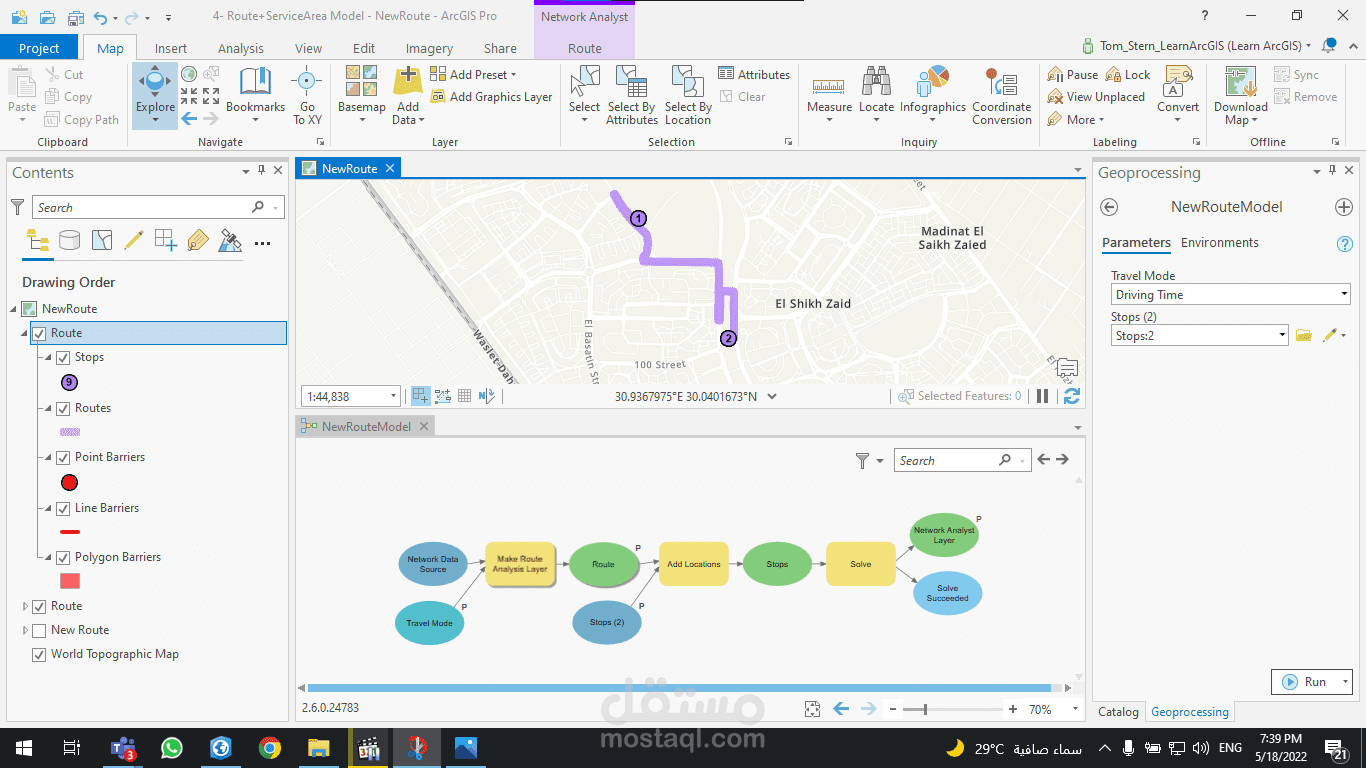Toggle the Routes layer checkbox
This screenshot has height=768, width=1366.
[63, 408]
